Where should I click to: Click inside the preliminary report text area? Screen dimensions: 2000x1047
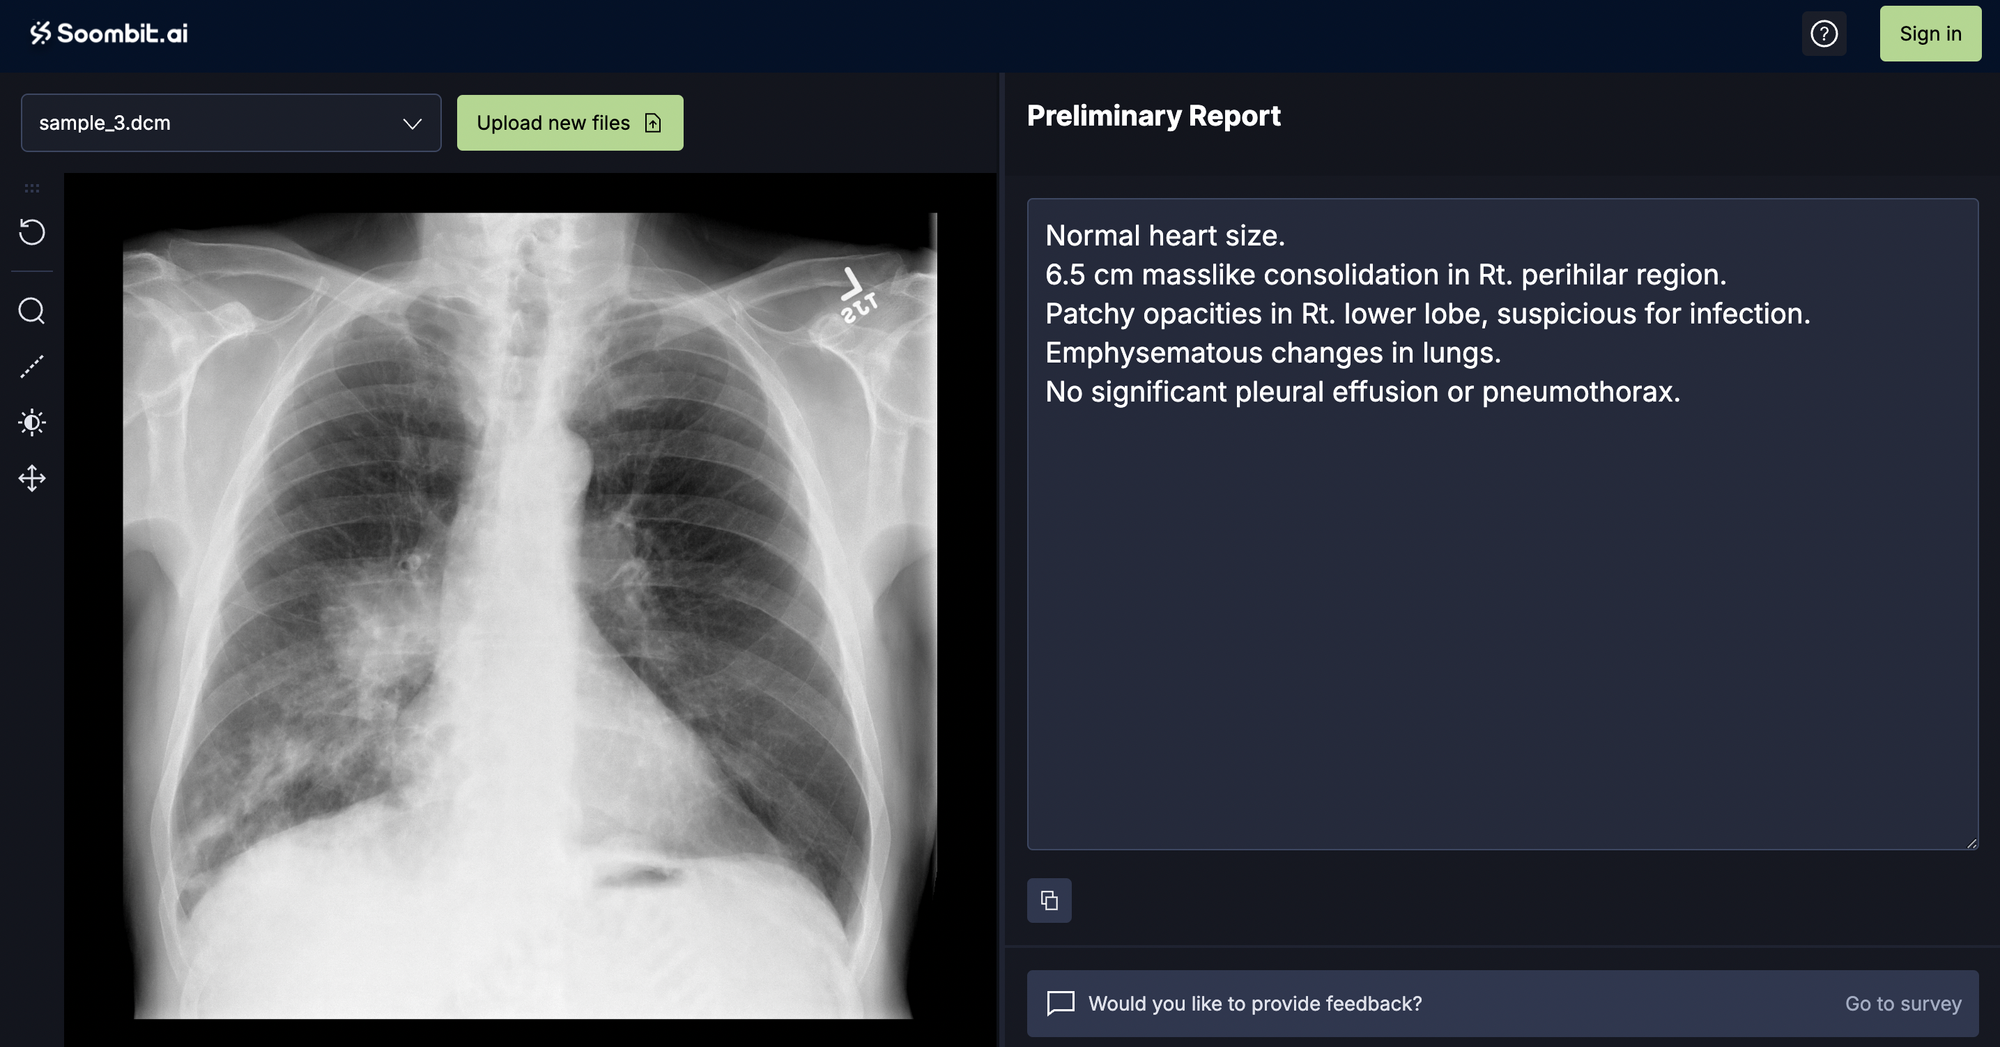[x=1502, y=524]
